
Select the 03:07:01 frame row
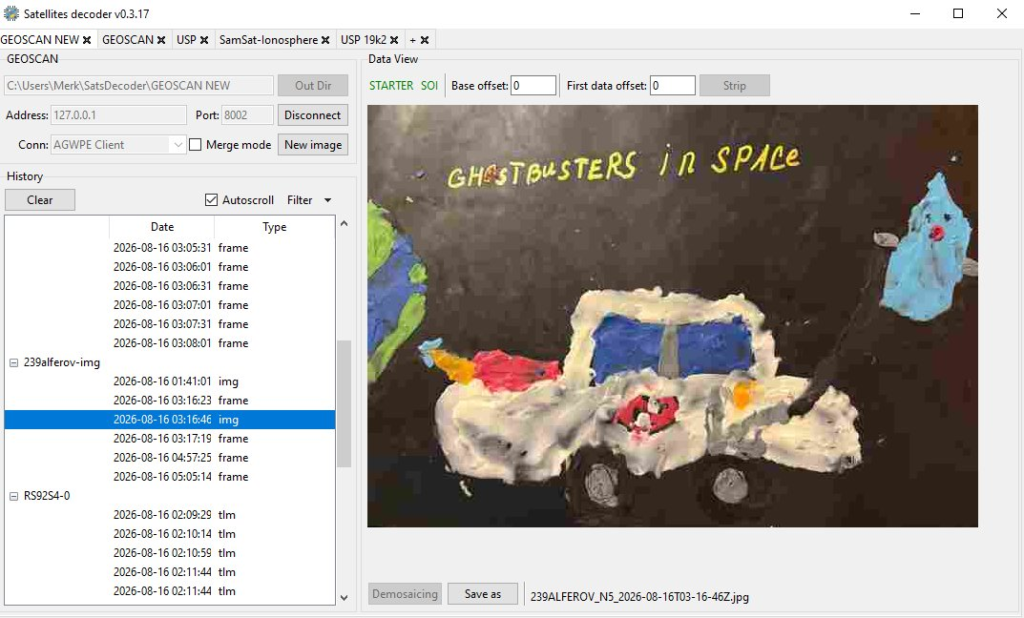170,305
